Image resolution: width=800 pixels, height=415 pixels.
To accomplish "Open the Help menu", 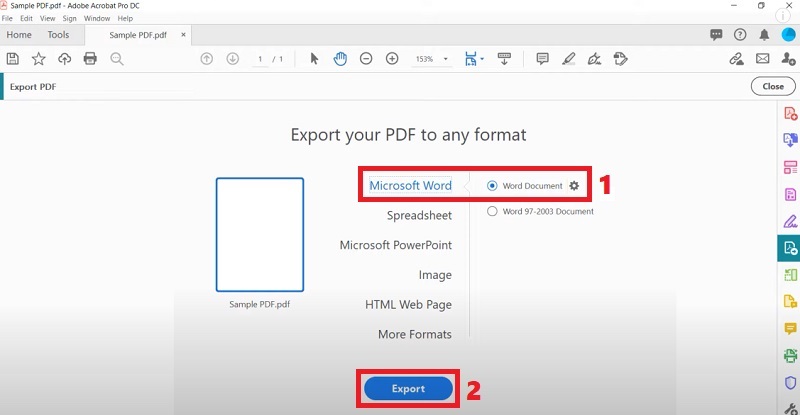I will point(125,18).
